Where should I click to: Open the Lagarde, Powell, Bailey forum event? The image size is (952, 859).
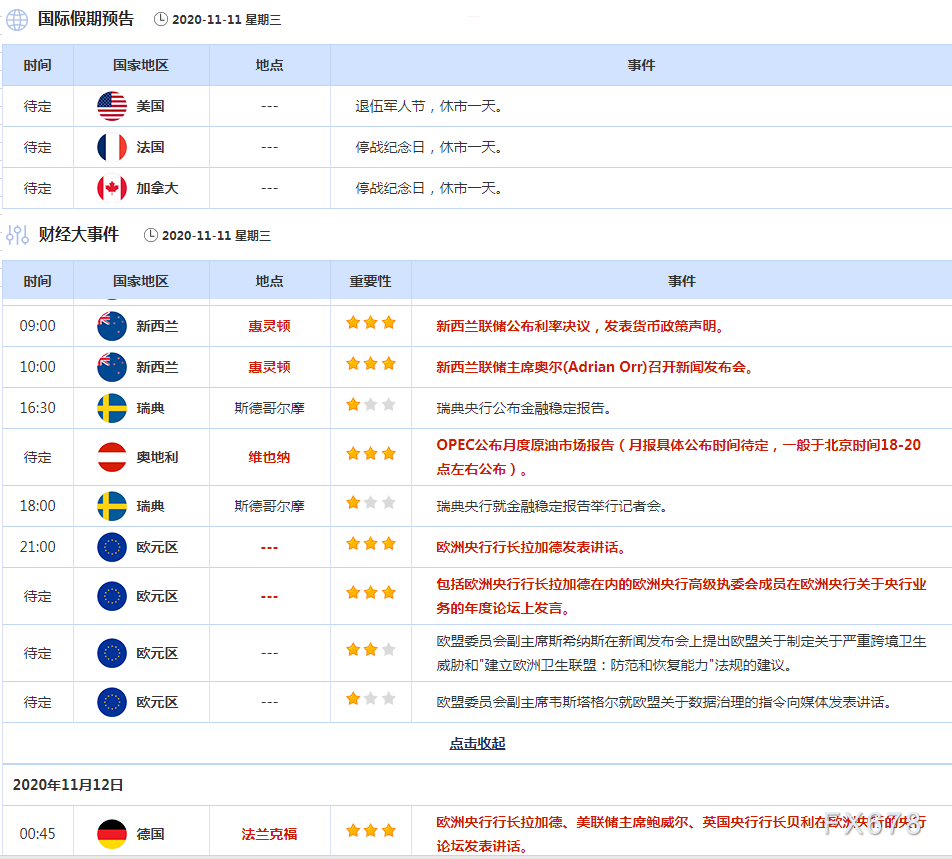coord(681,834)
